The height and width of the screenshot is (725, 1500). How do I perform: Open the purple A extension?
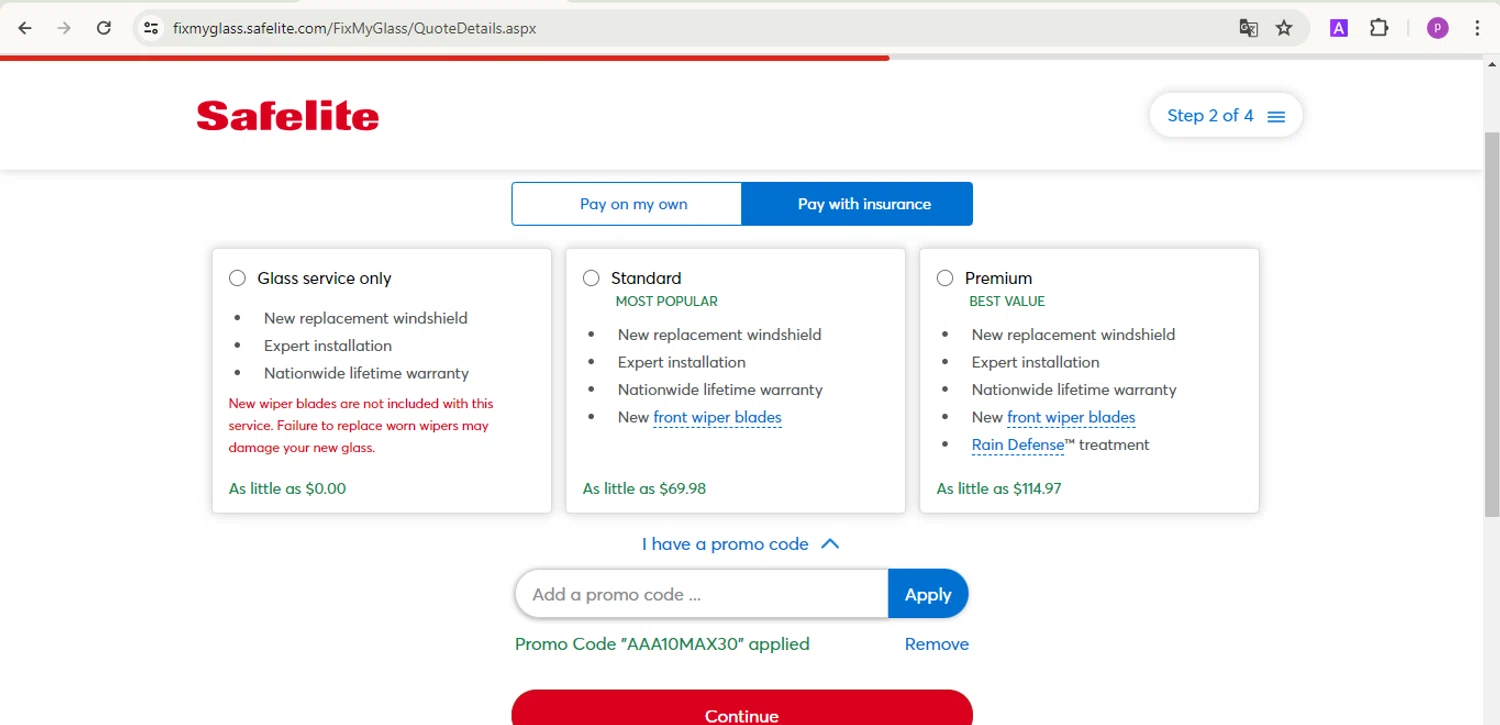(1338, 28)
